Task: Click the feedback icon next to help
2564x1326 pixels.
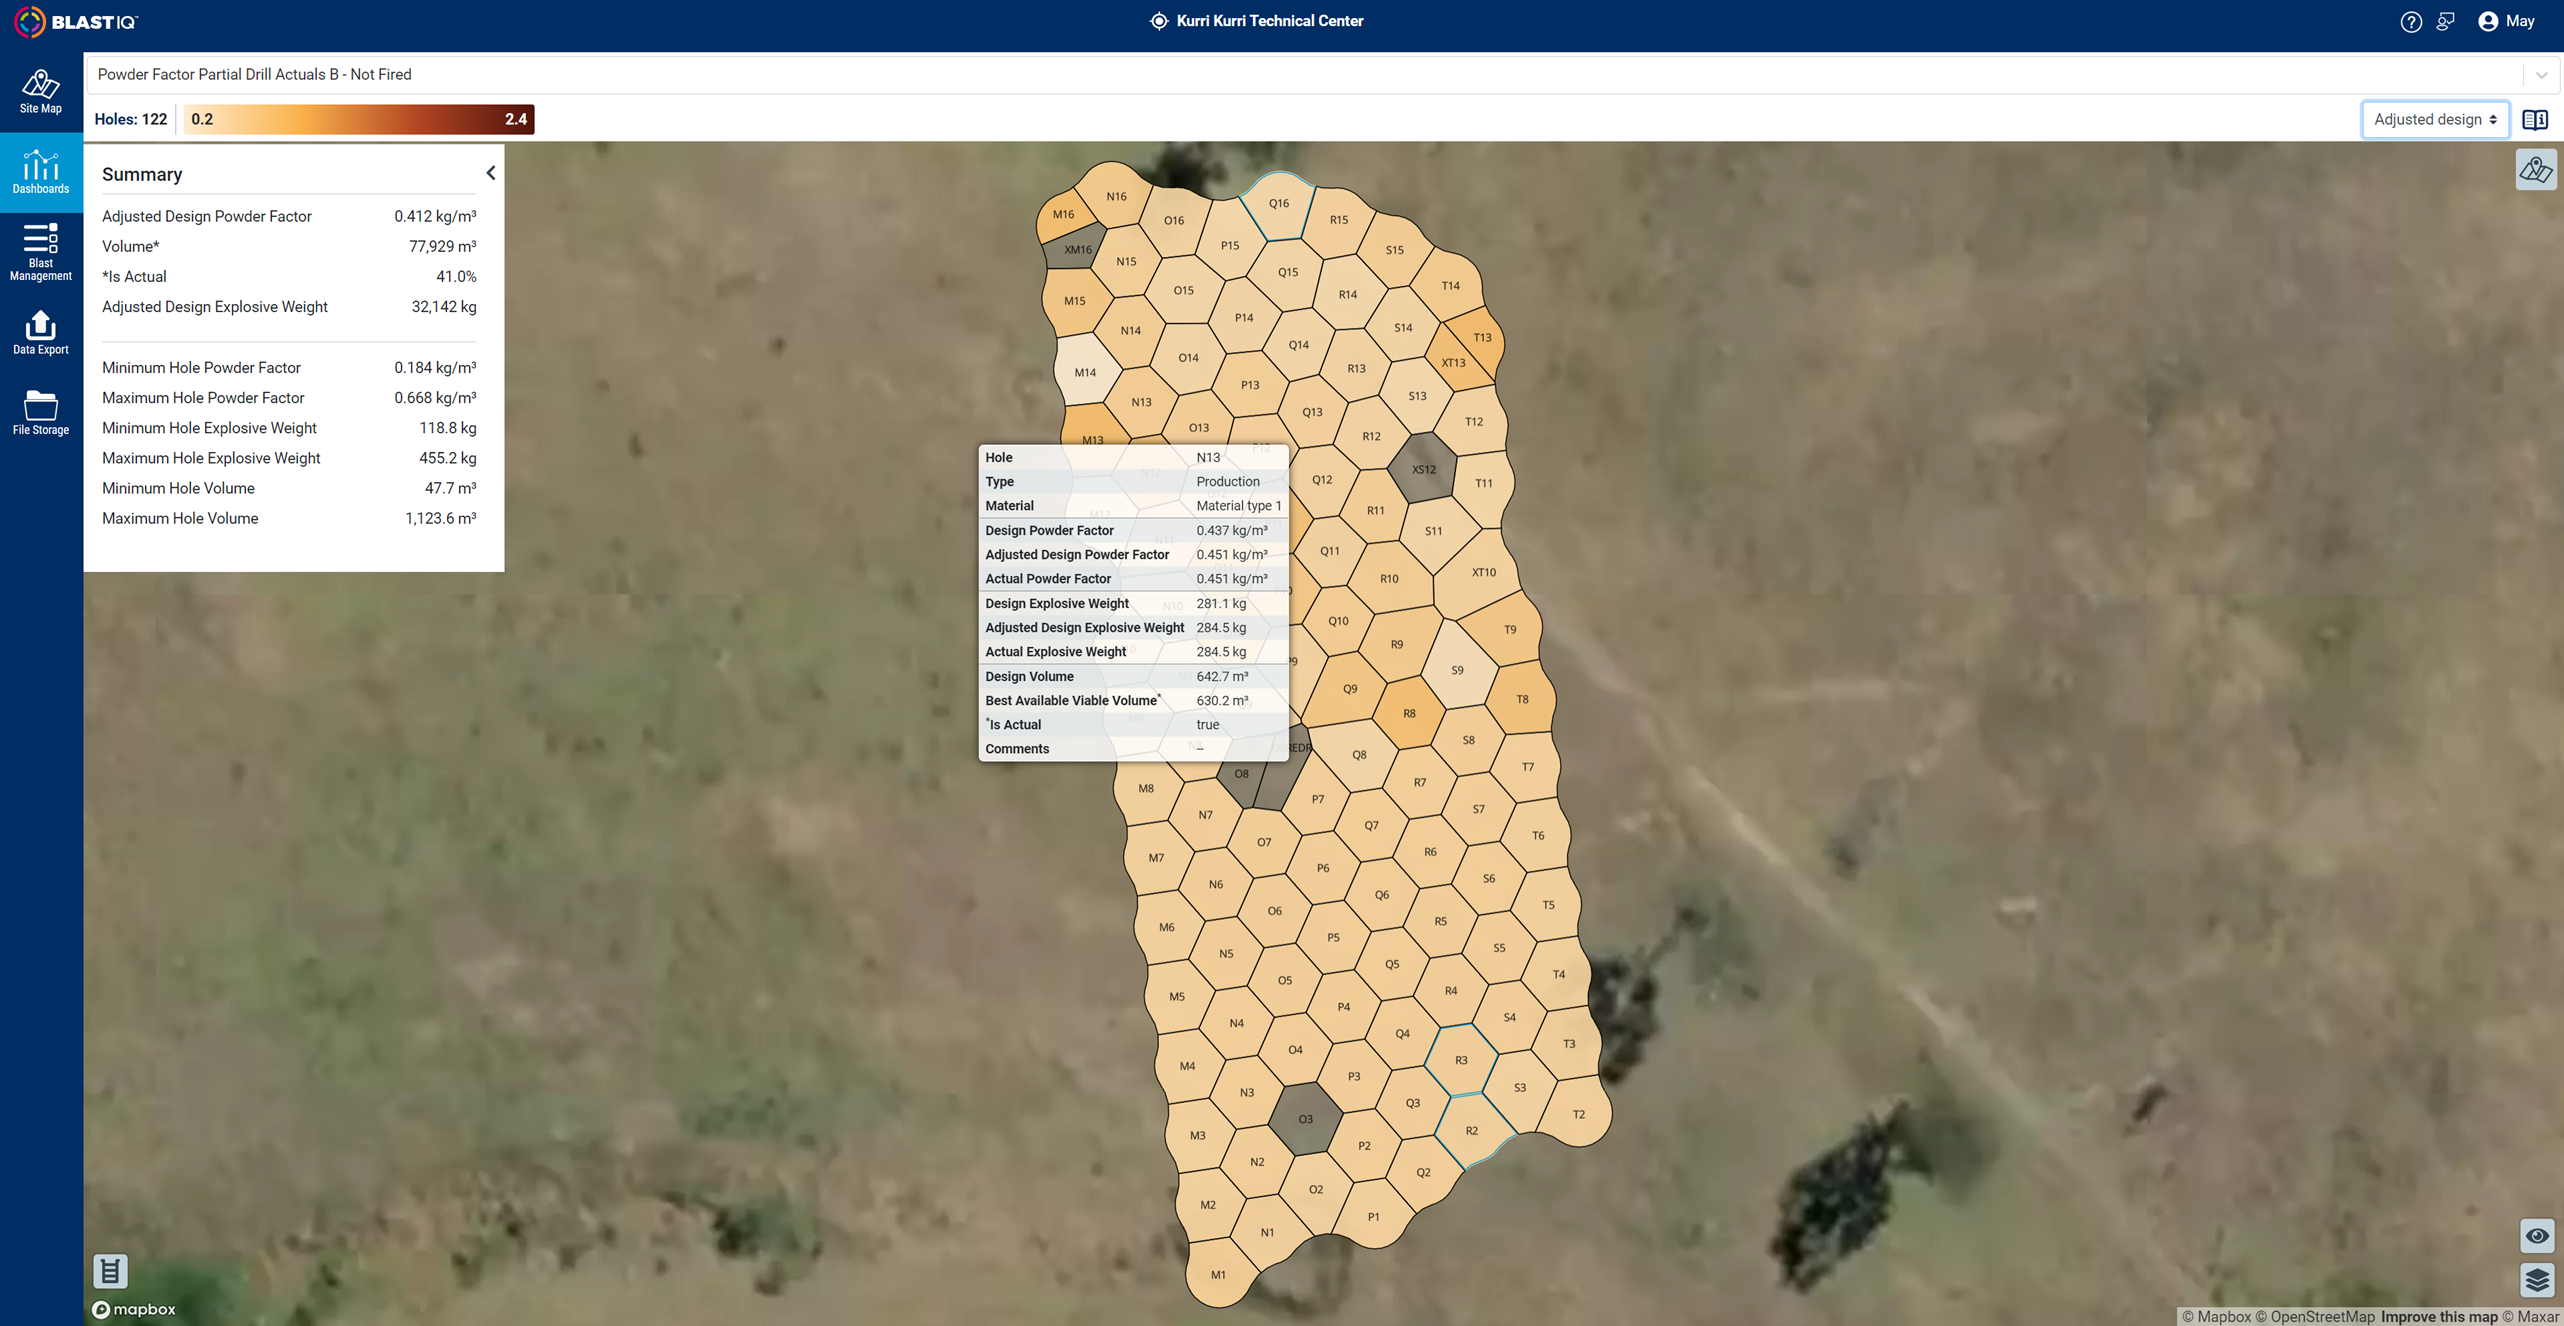Action: [2446, 21]
